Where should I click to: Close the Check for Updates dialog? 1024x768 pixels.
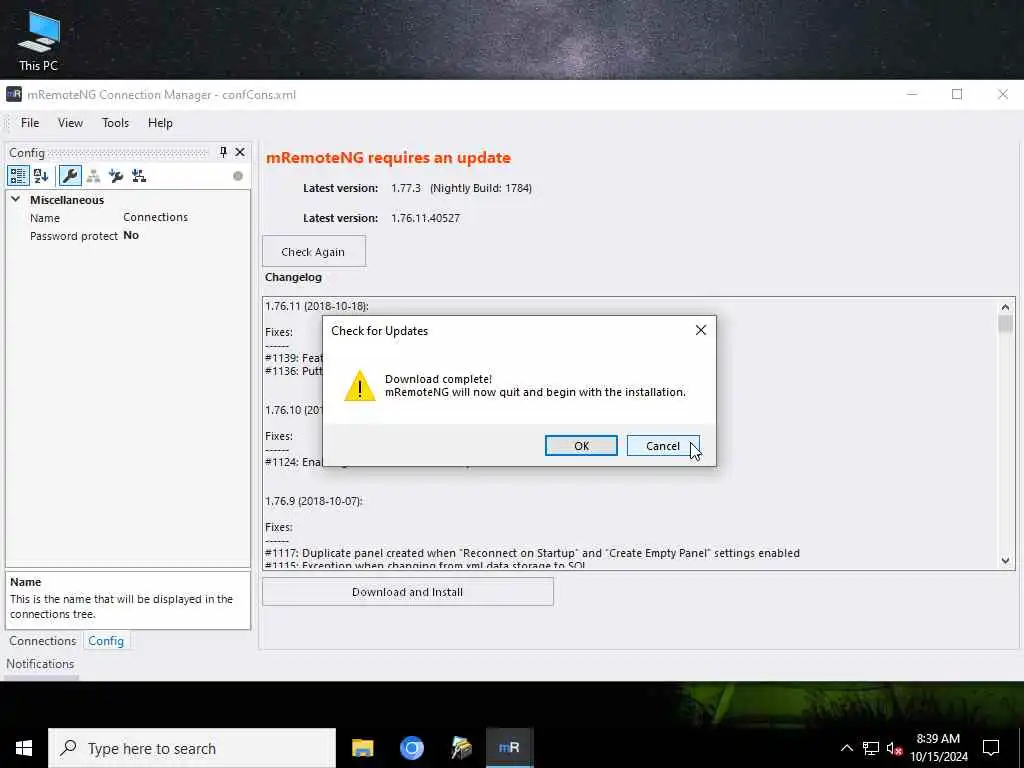701,330
